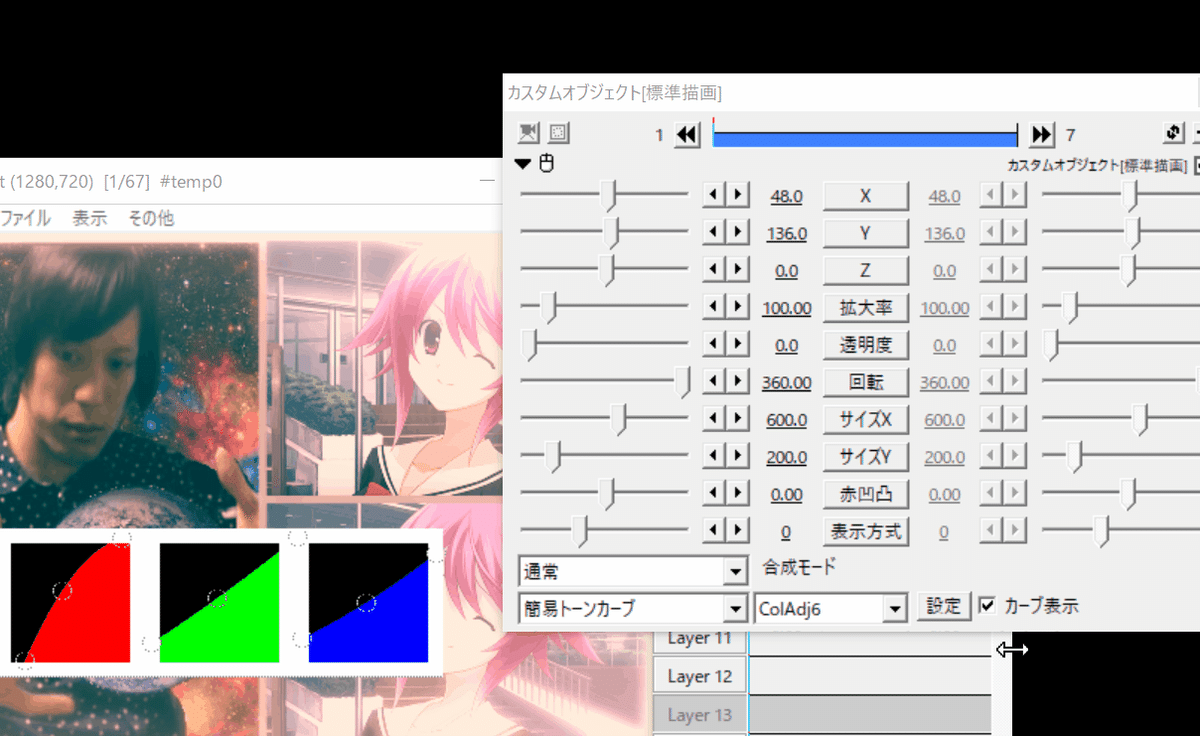
Task: Click the 回転 value field 360.00
Action: 786,382
